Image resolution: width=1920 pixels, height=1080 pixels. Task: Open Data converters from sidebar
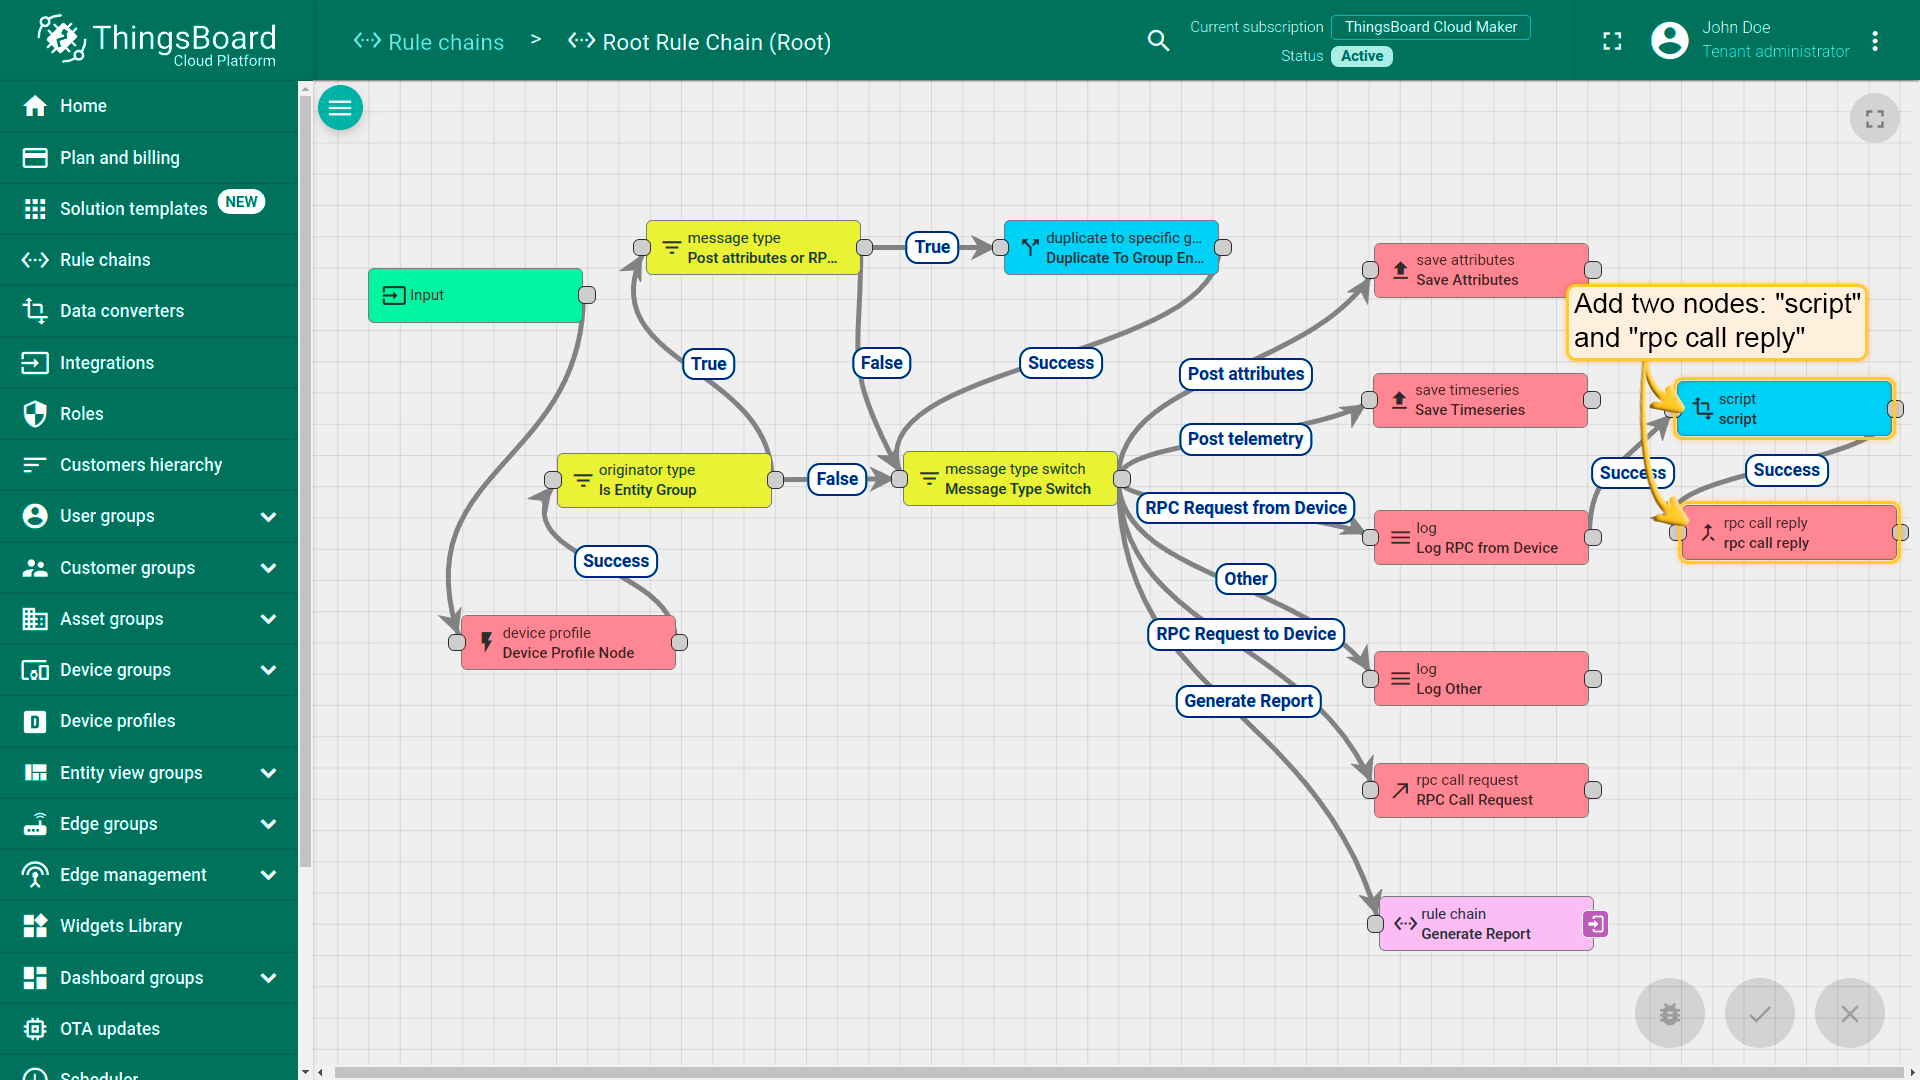click(121, 311)
